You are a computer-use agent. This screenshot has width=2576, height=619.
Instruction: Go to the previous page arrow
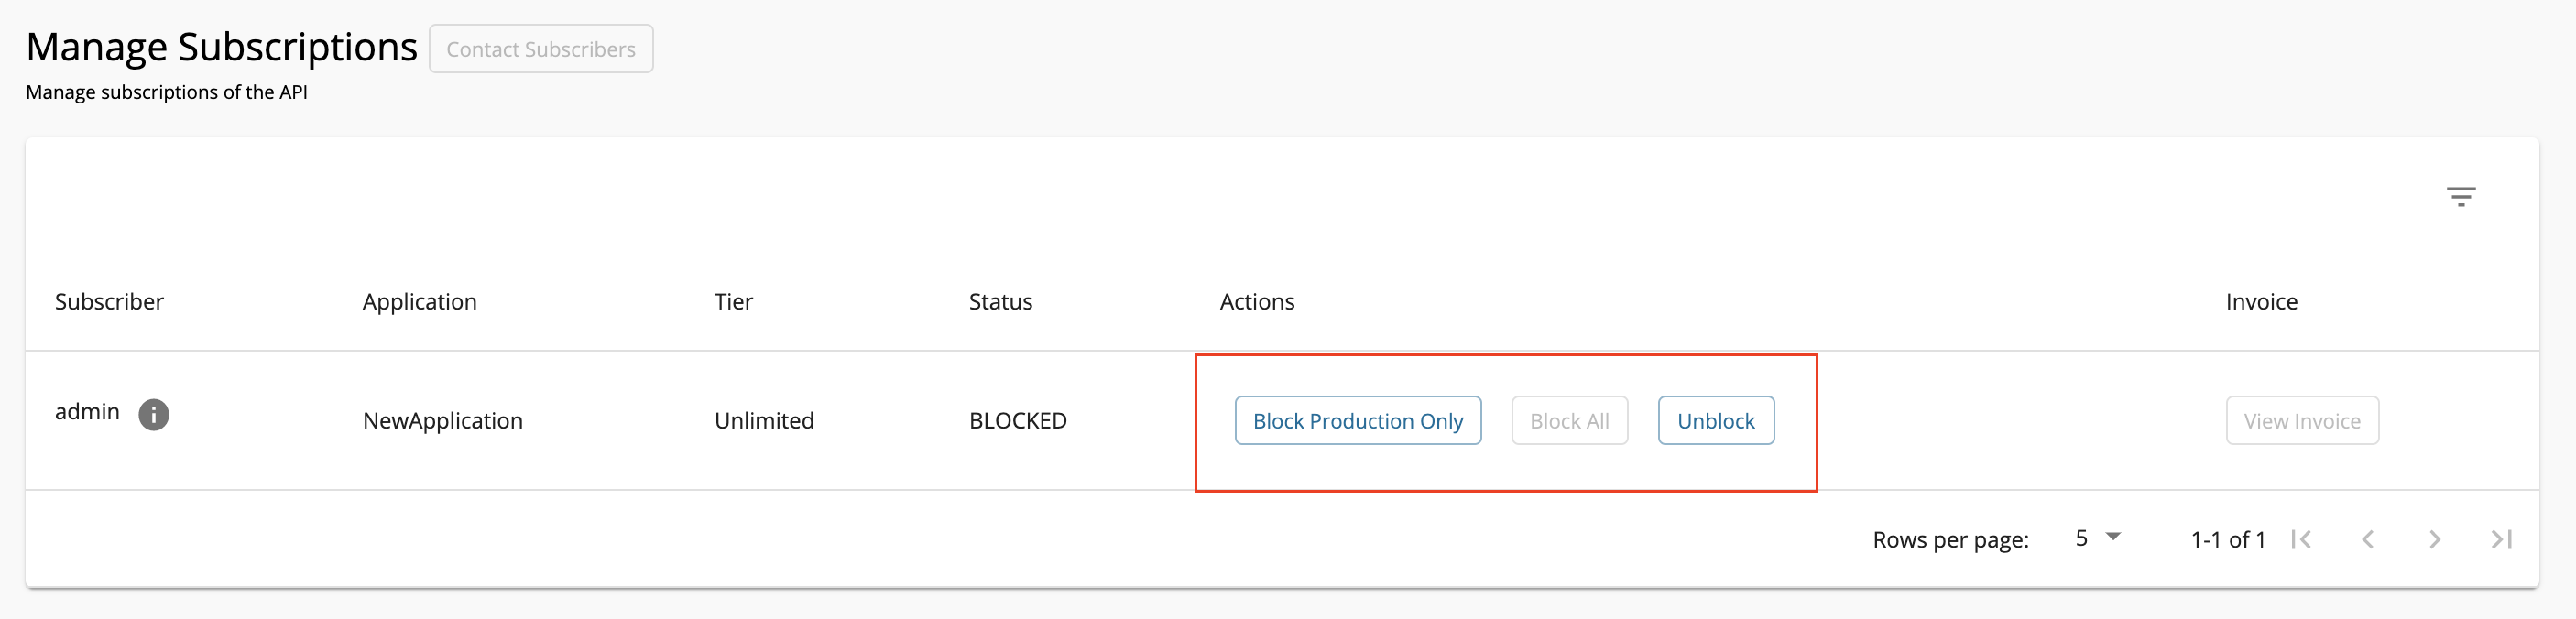[x=2367, y=539]
